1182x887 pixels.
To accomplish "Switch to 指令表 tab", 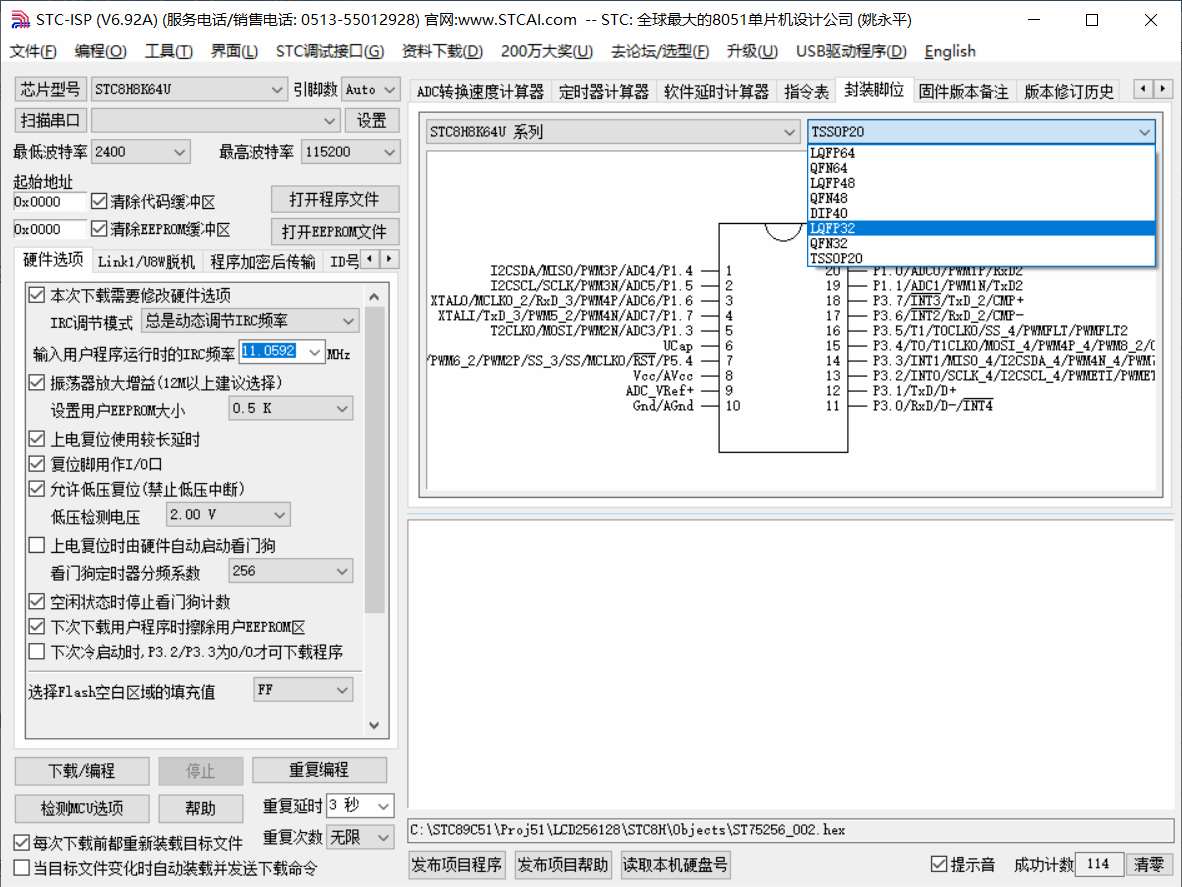I will pos(807,92).
